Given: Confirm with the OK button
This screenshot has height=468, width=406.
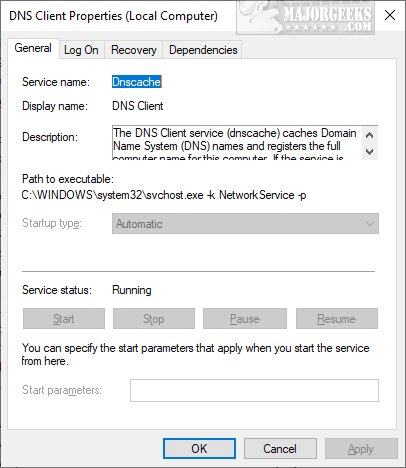Looking at the screenshot, I should coord(199,449).
